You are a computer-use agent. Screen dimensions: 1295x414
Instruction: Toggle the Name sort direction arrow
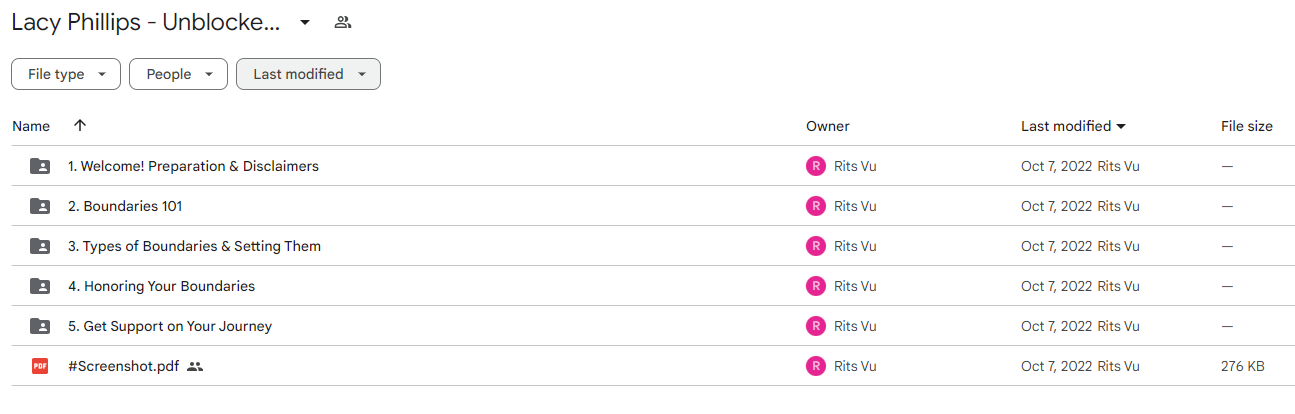80,126
